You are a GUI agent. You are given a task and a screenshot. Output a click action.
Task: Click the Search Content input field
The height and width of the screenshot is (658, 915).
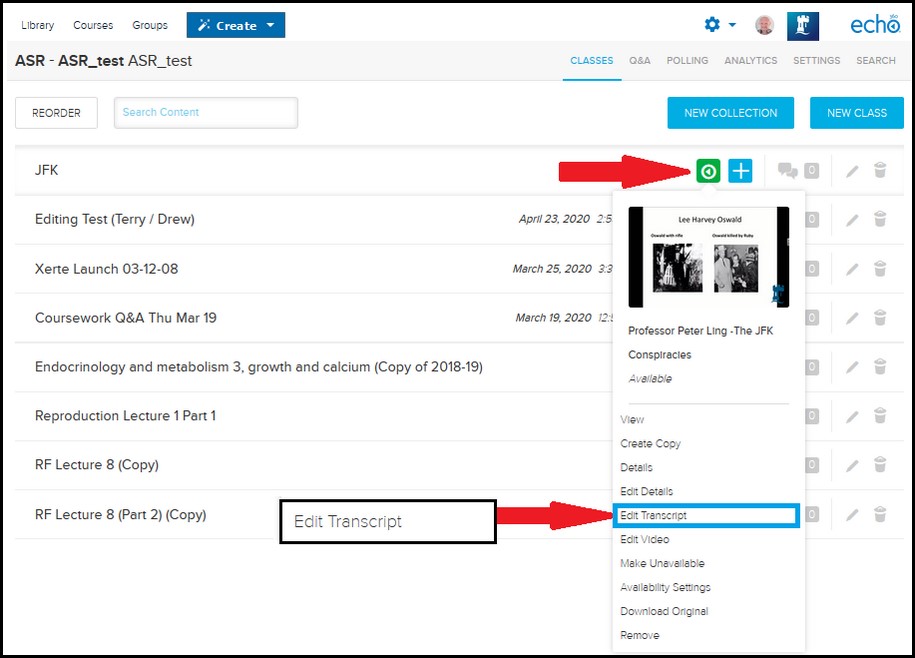tap(205, 113)
